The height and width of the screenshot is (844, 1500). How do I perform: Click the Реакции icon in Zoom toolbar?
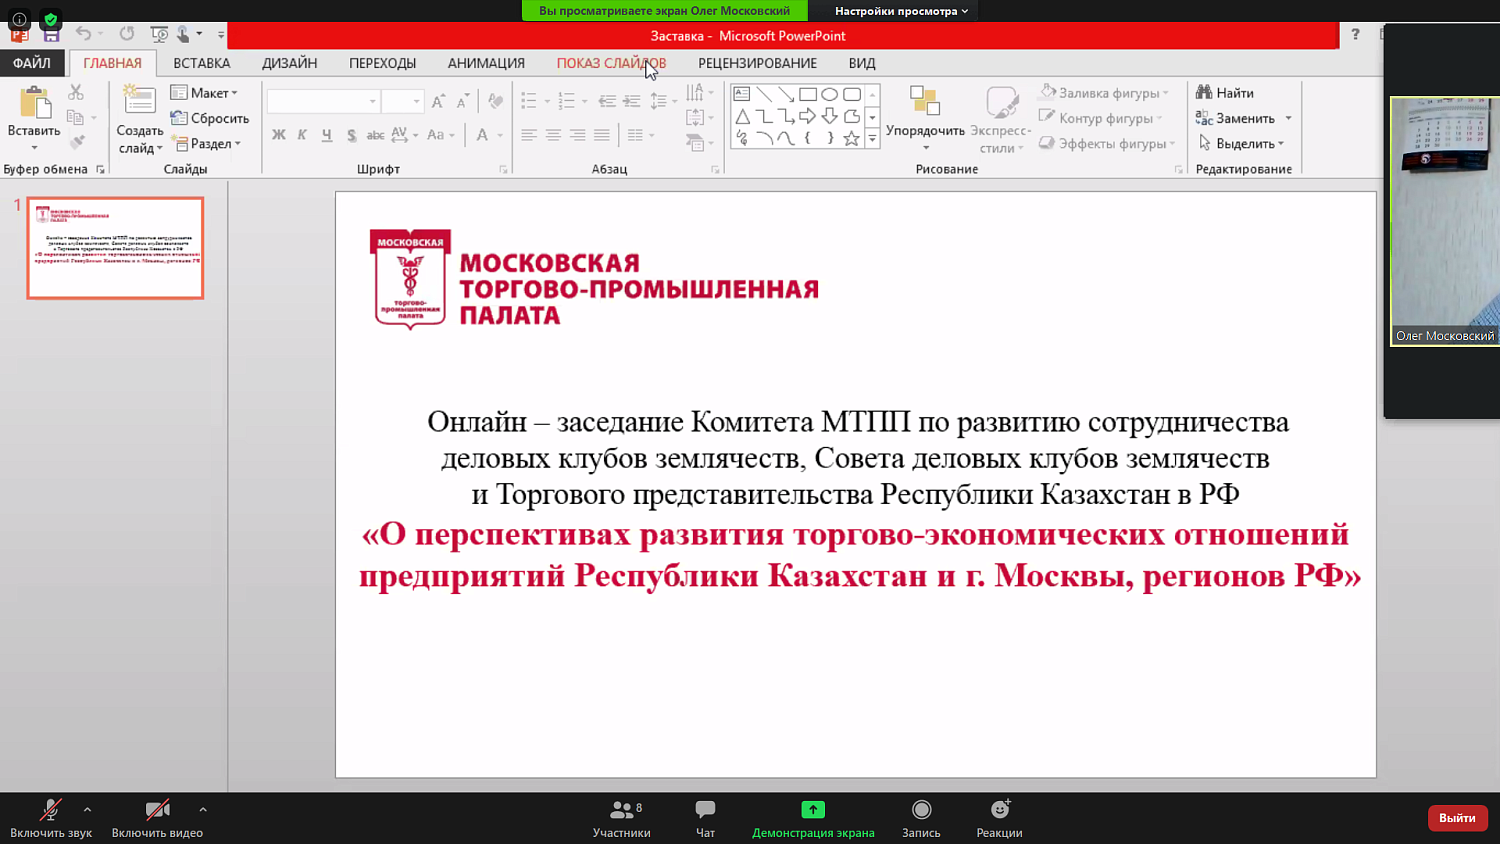(997, 818)
